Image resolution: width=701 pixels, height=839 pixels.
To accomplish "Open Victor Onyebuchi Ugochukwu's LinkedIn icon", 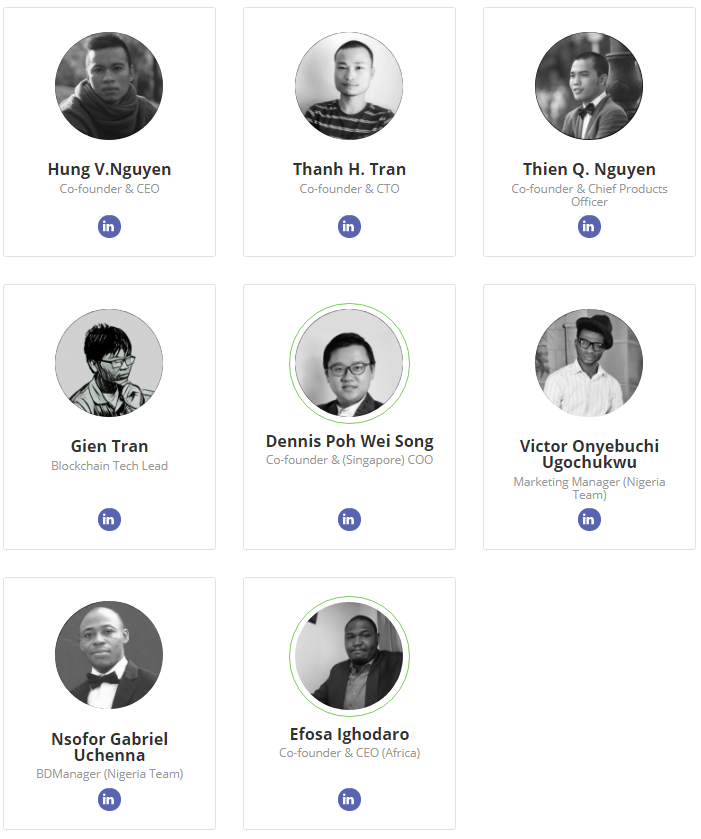I will 589,520.
